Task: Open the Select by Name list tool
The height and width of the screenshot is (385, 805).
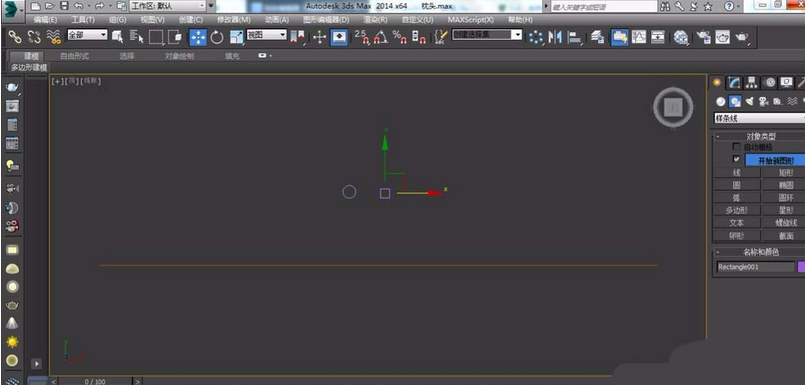Action: [x=137, y=36]
